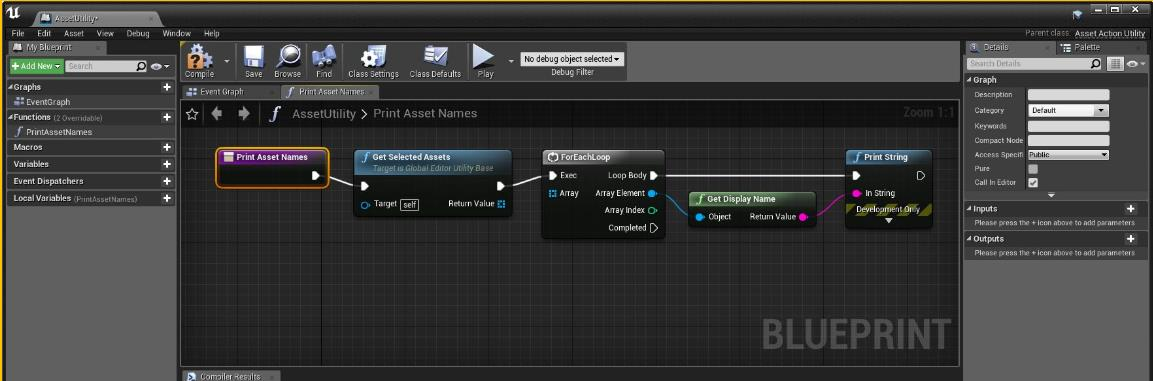
Task: Click the Description text field
Action: (1068, 95)
